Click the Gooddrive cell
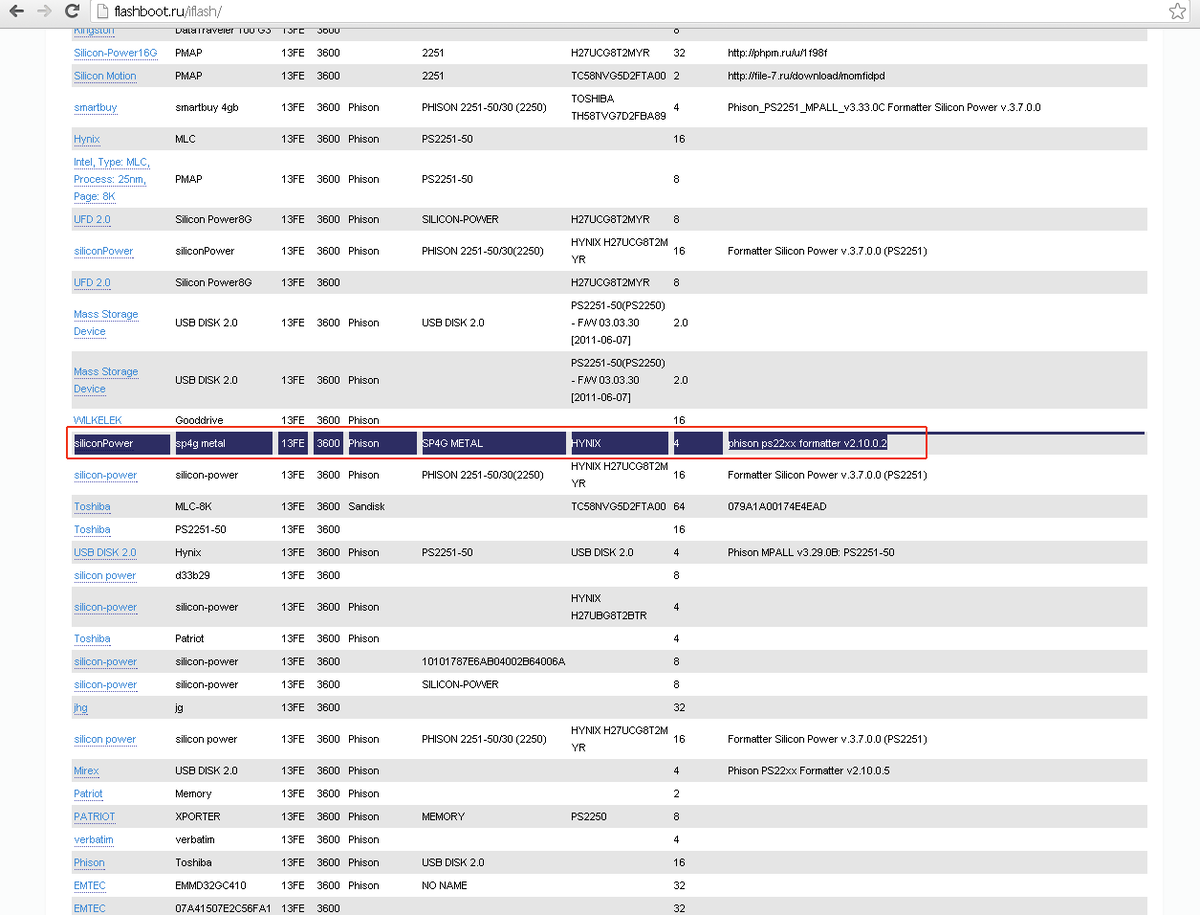This screenshot has width=1200, height=915. [x=200, y=420]
